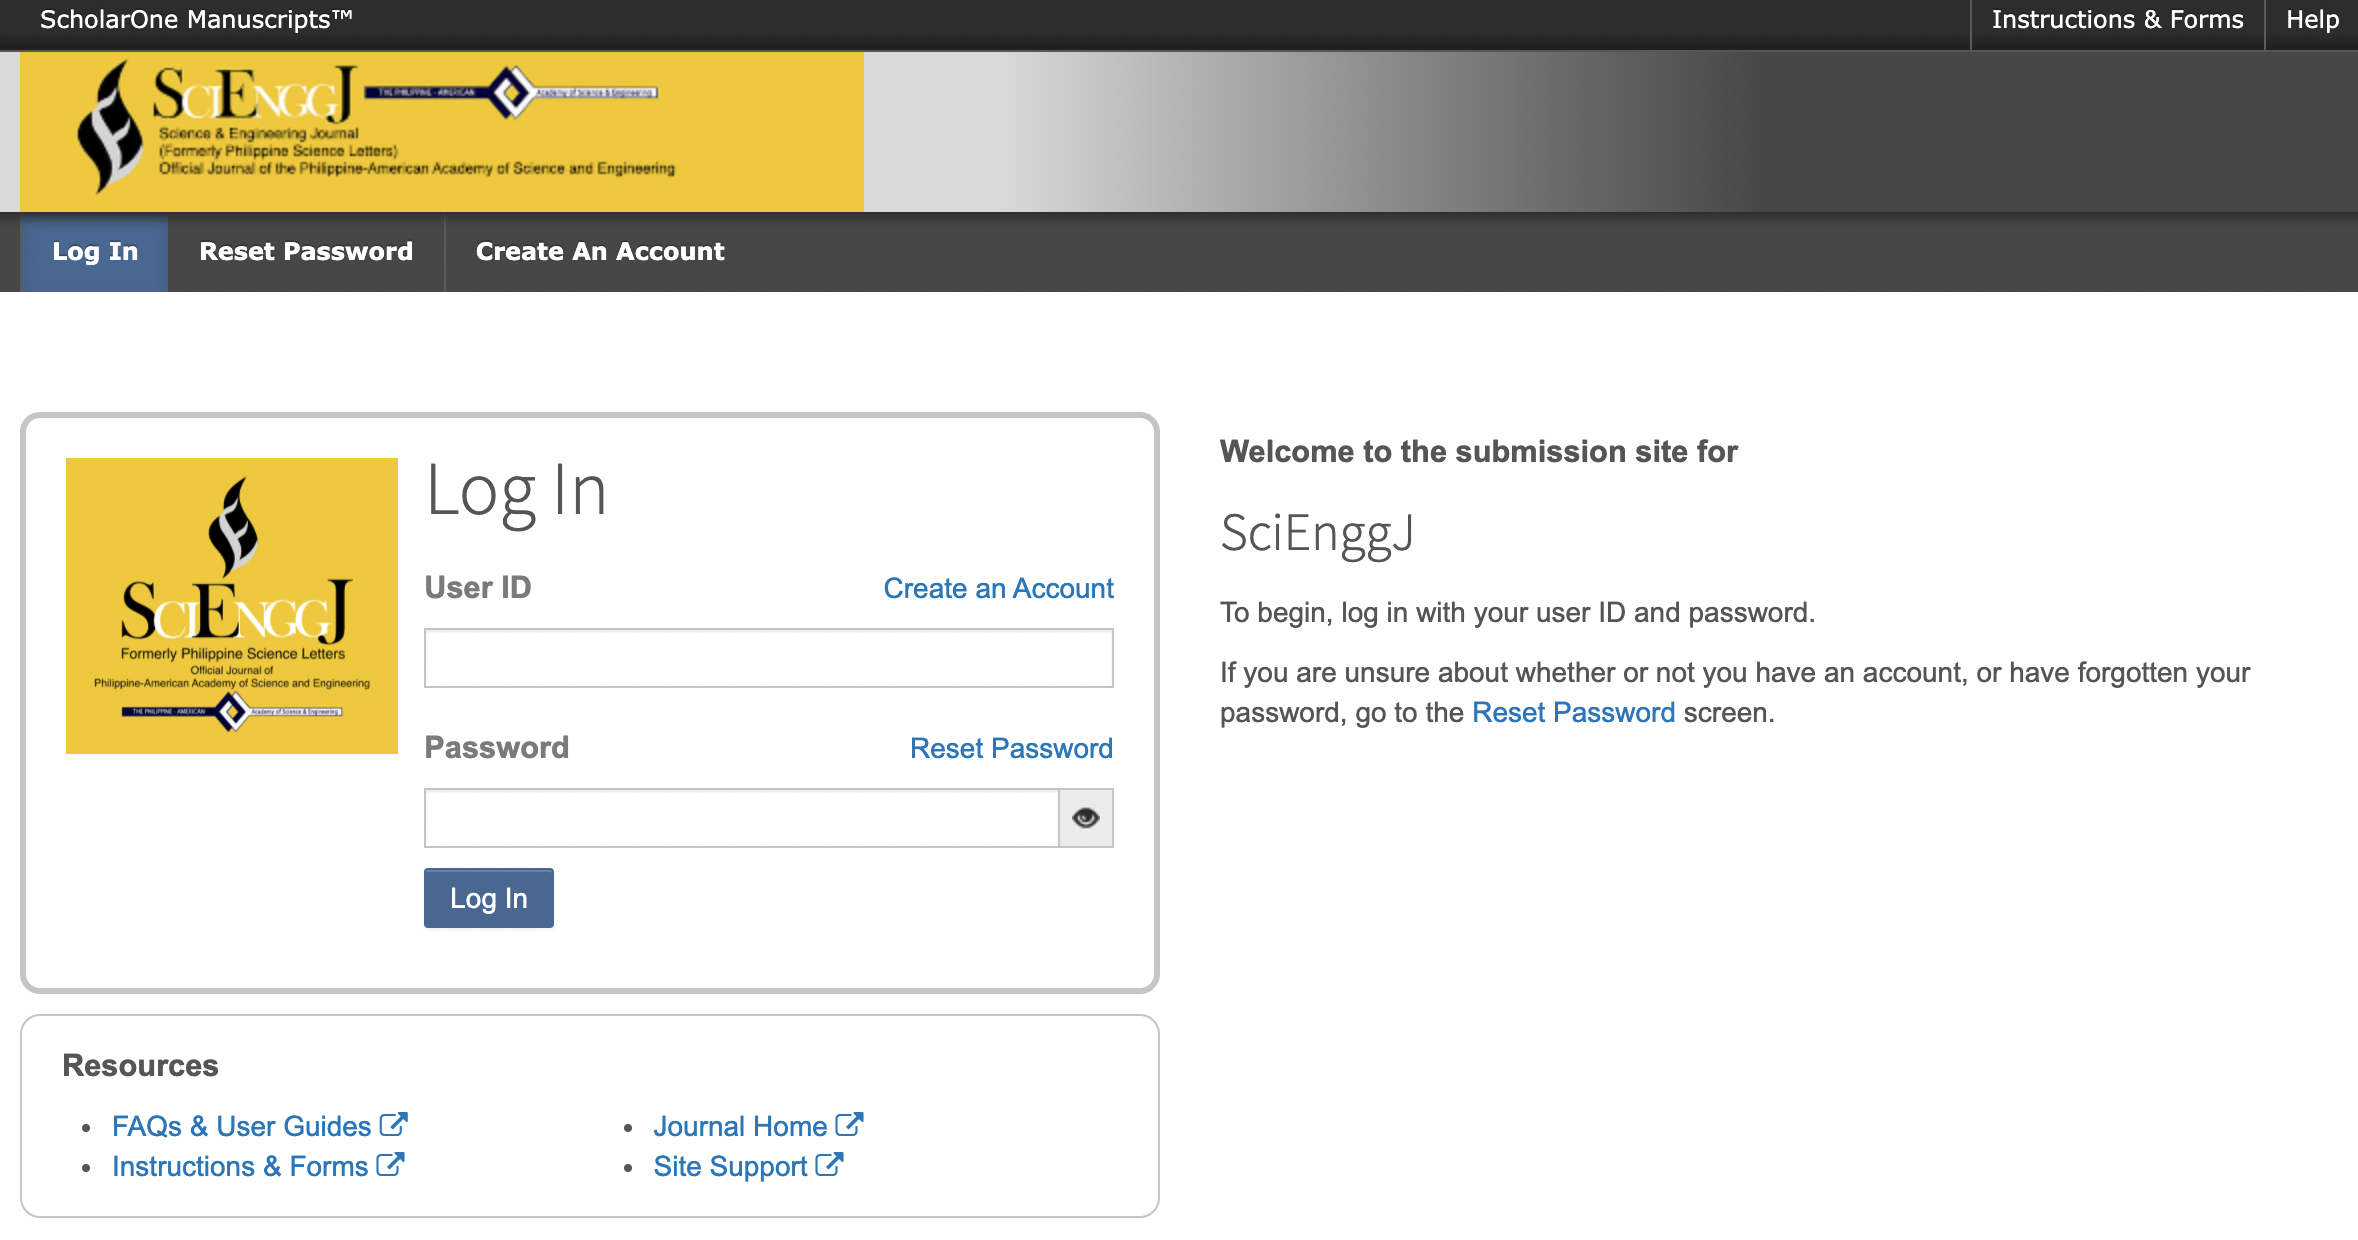
Task: Open the Log In navigation tab
Action: coord(95,252)
